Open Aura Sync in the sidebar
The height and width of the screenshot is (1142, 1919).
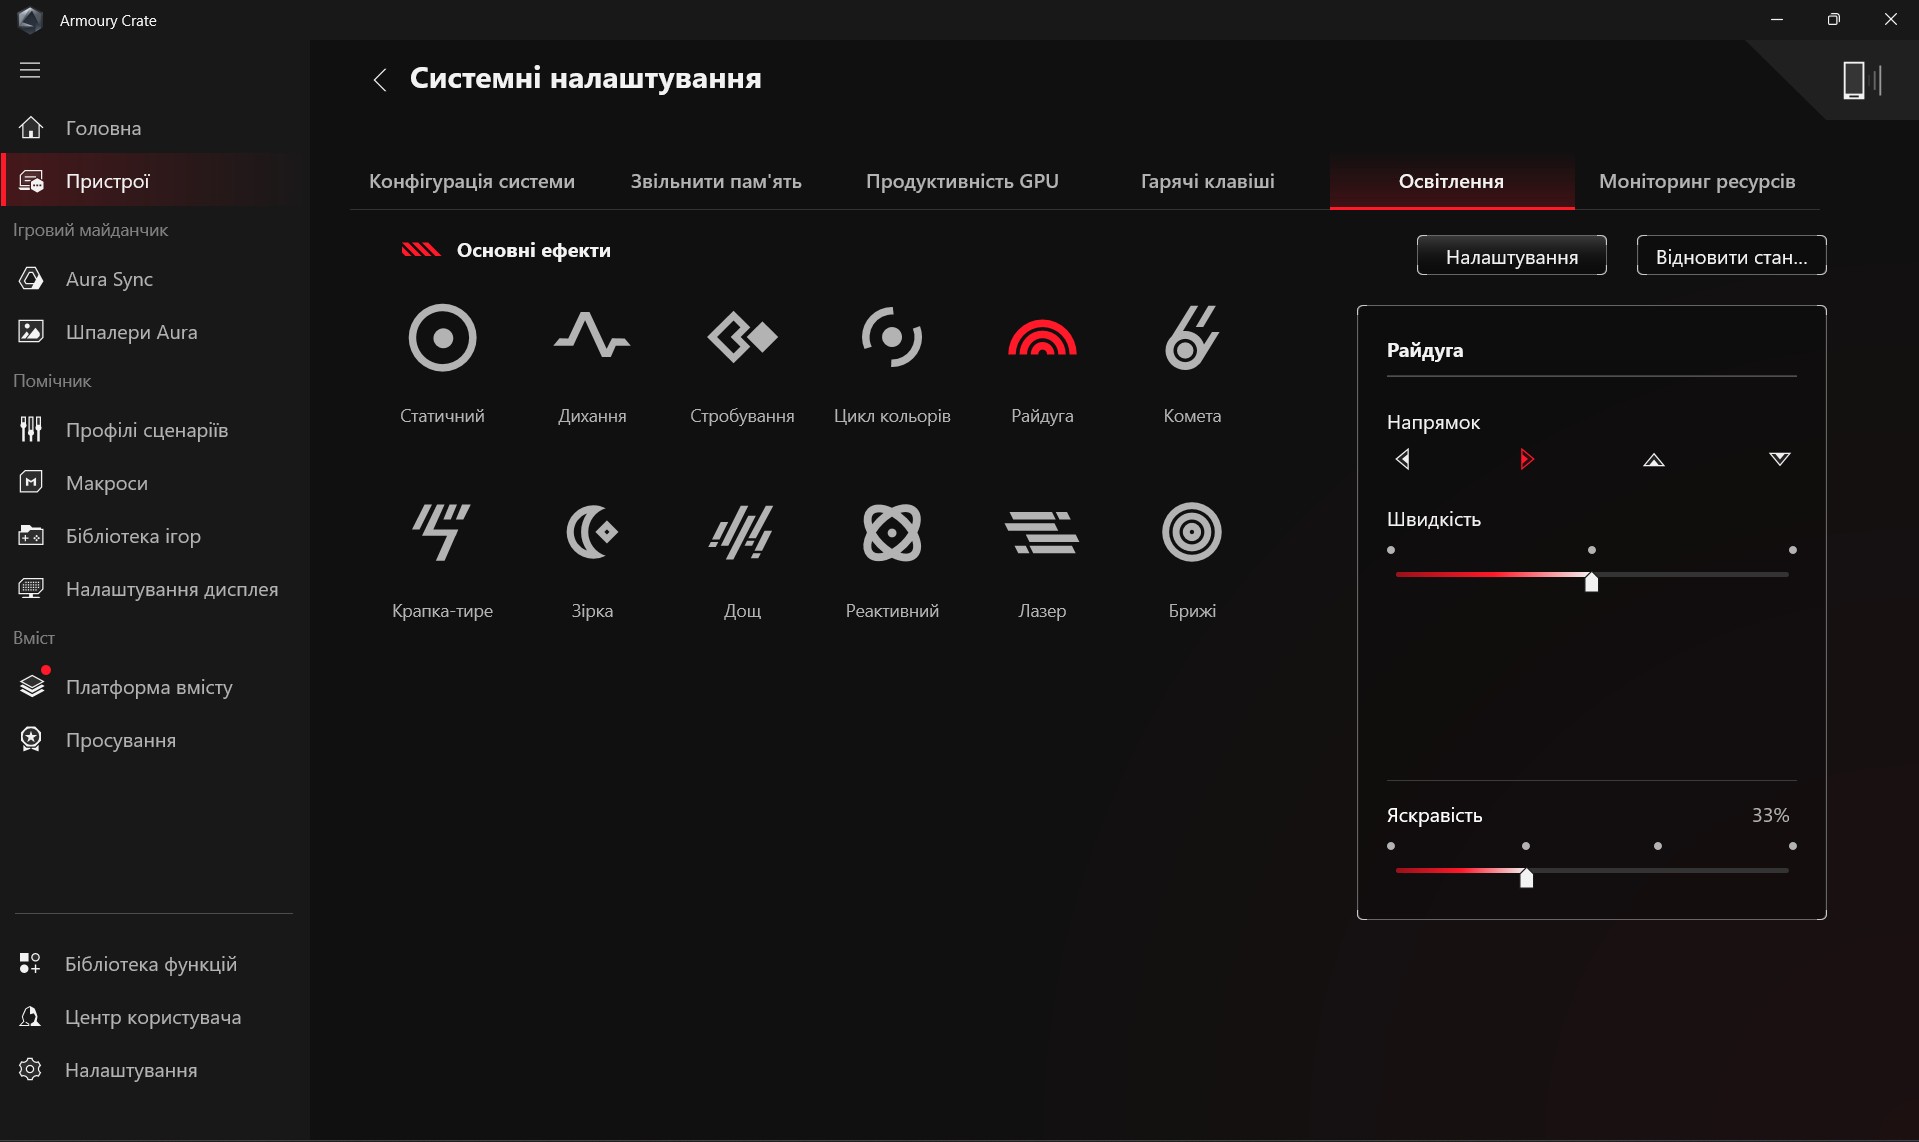pos(109,279)
